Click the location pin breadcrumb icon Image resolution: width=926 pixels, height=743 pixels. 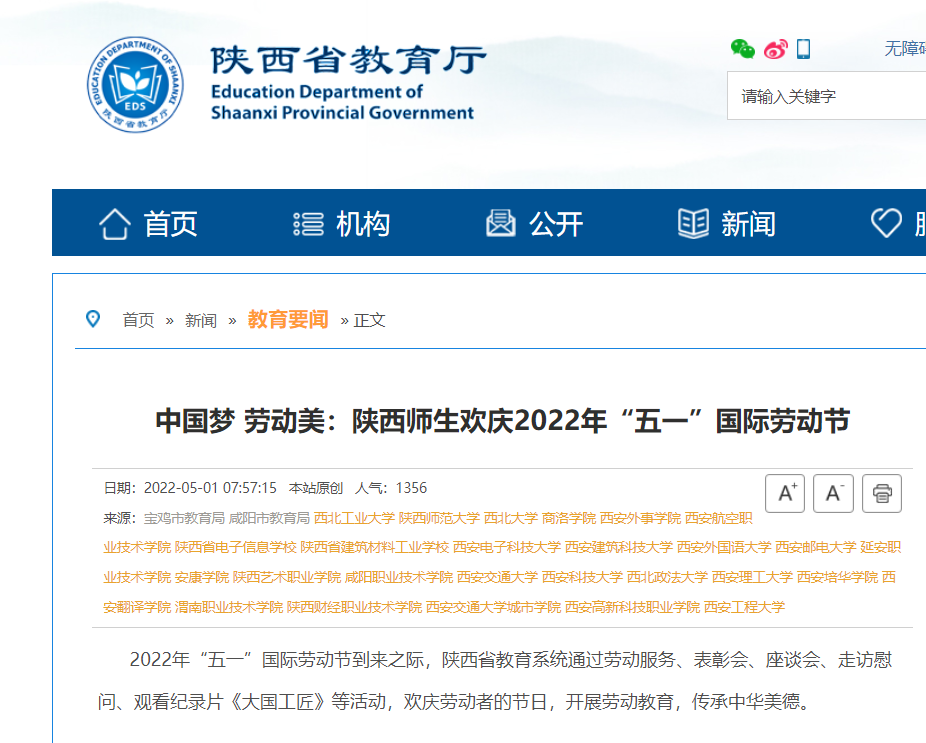[93, 319]
